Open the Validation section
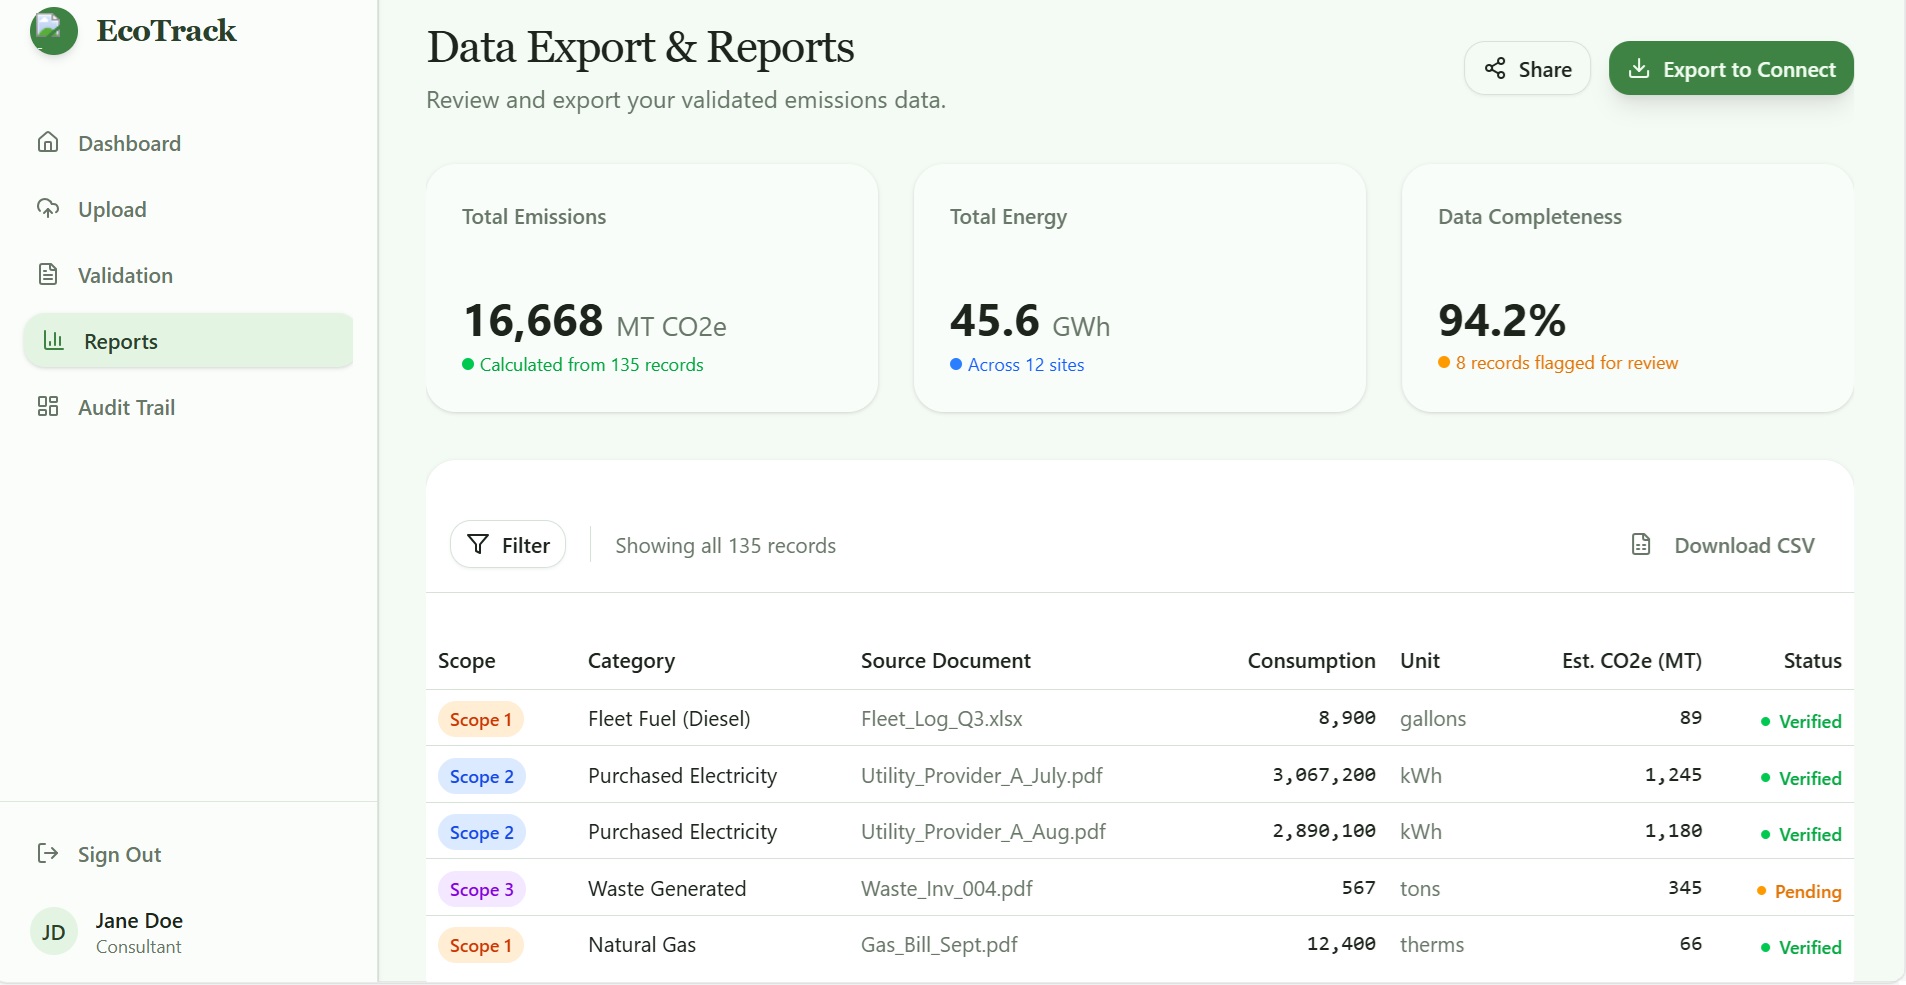The width and height of the screenshot is (1906, 985). click(x=125, y=275)
